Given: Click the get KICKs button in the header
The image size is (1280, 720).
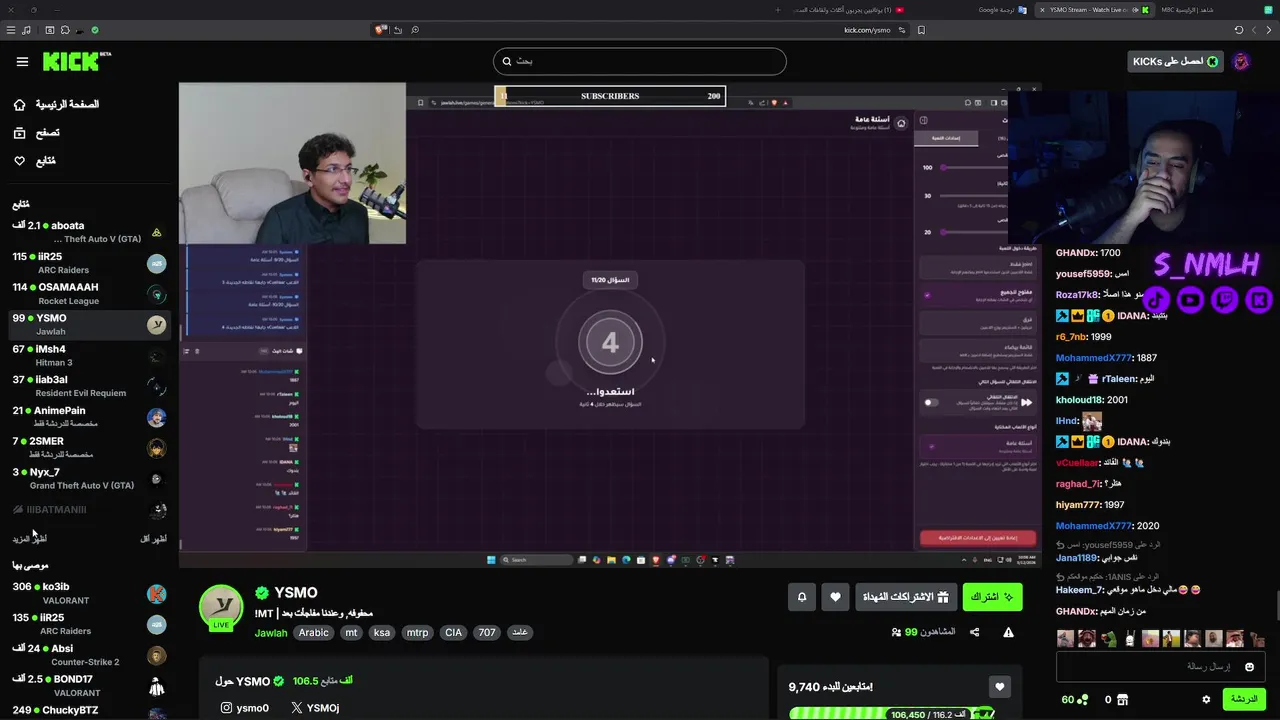Looking at the screenshot, I should click(x=1175, y=62).
